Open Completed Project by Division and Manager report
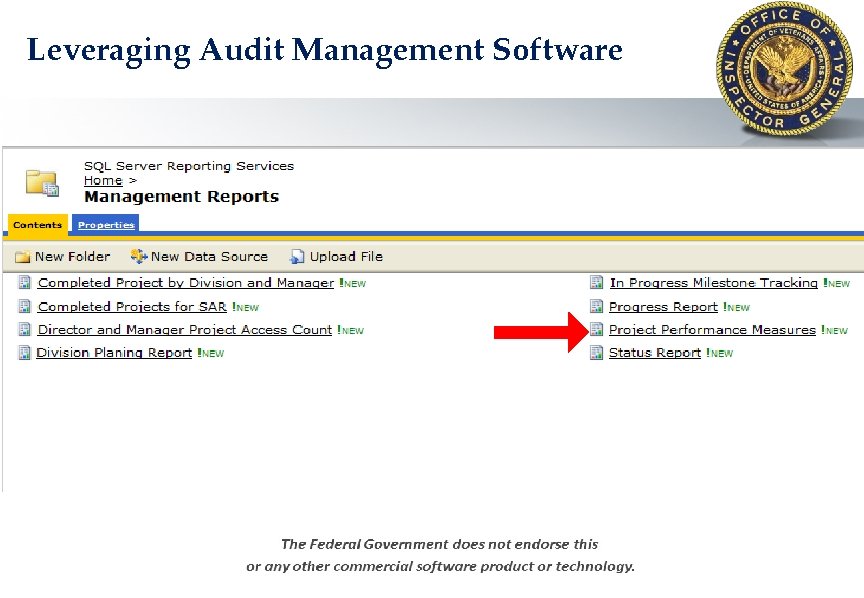 186,283
